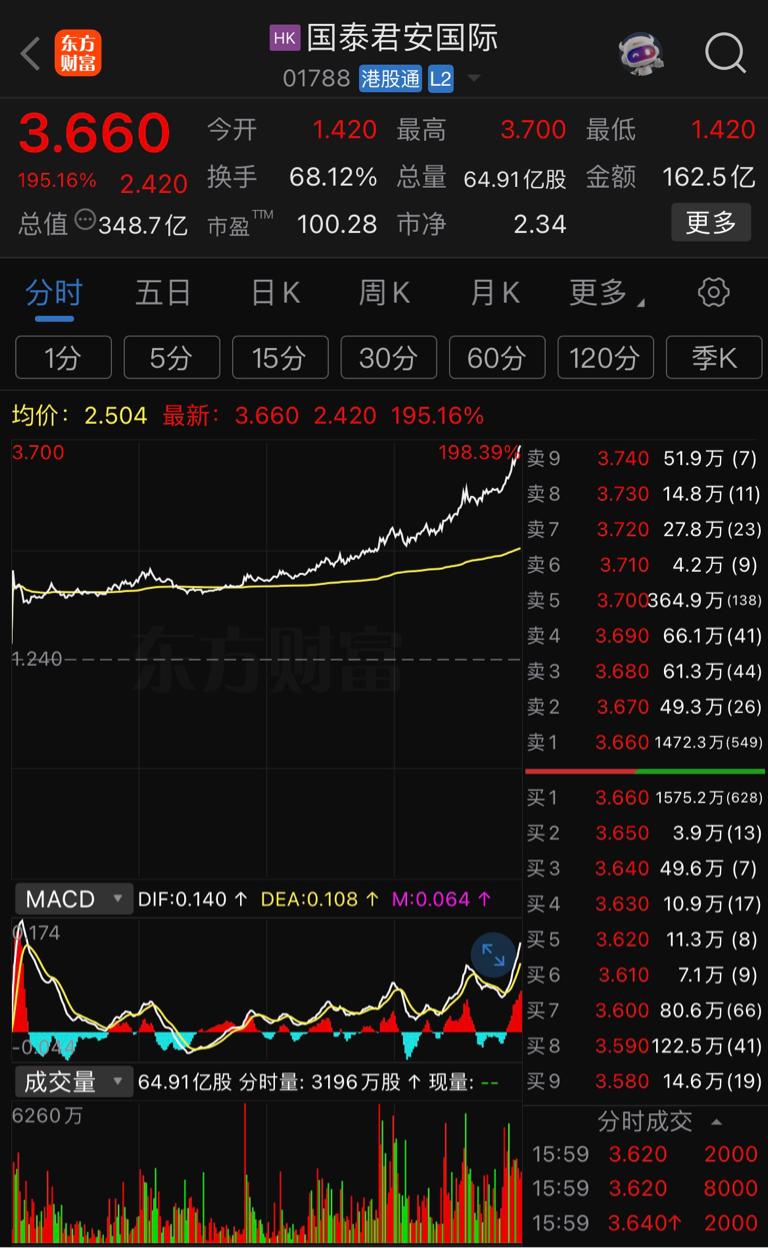Tap the 市净 2.34 value
Image resolution: width=768 pixels, height=1248 pixels.
[540, 224]
